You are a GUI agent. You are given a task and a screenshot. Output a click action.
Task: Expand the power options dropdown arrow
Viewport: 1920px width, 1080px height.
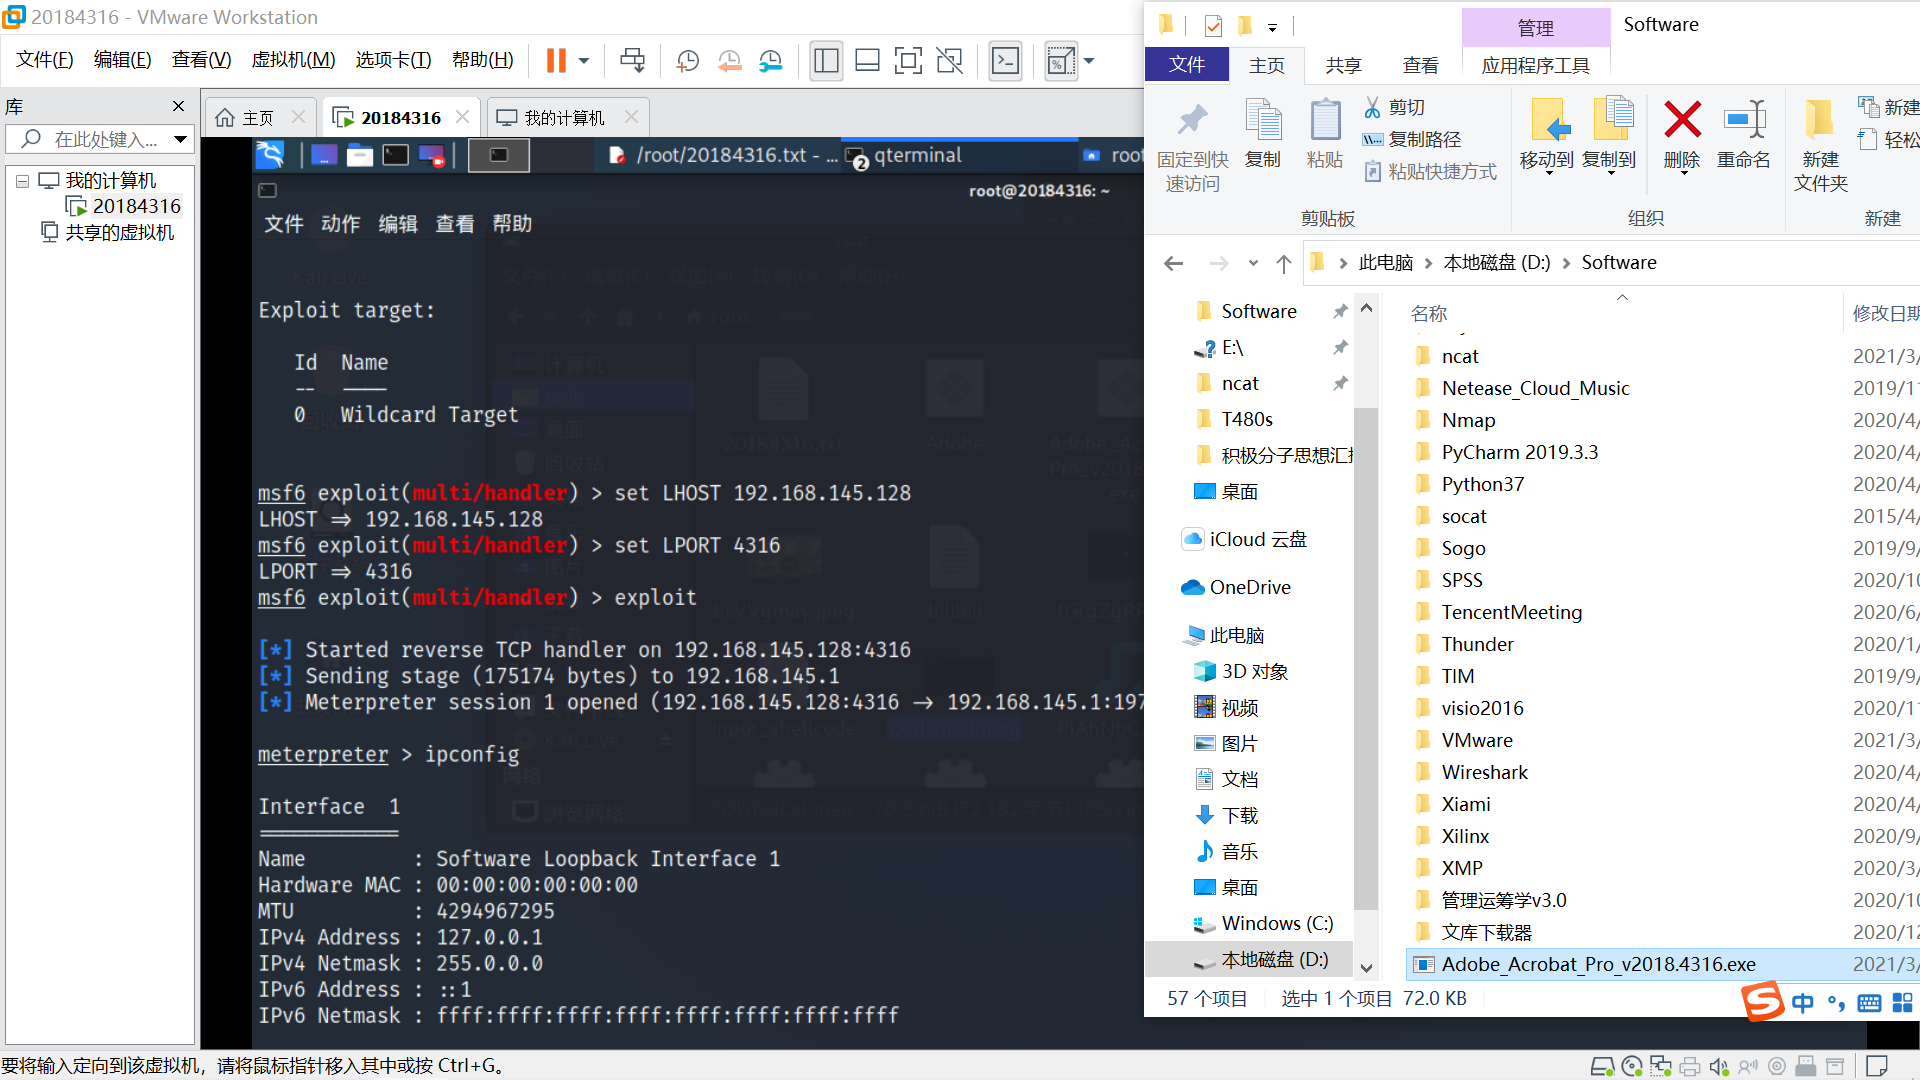point(584,61)
